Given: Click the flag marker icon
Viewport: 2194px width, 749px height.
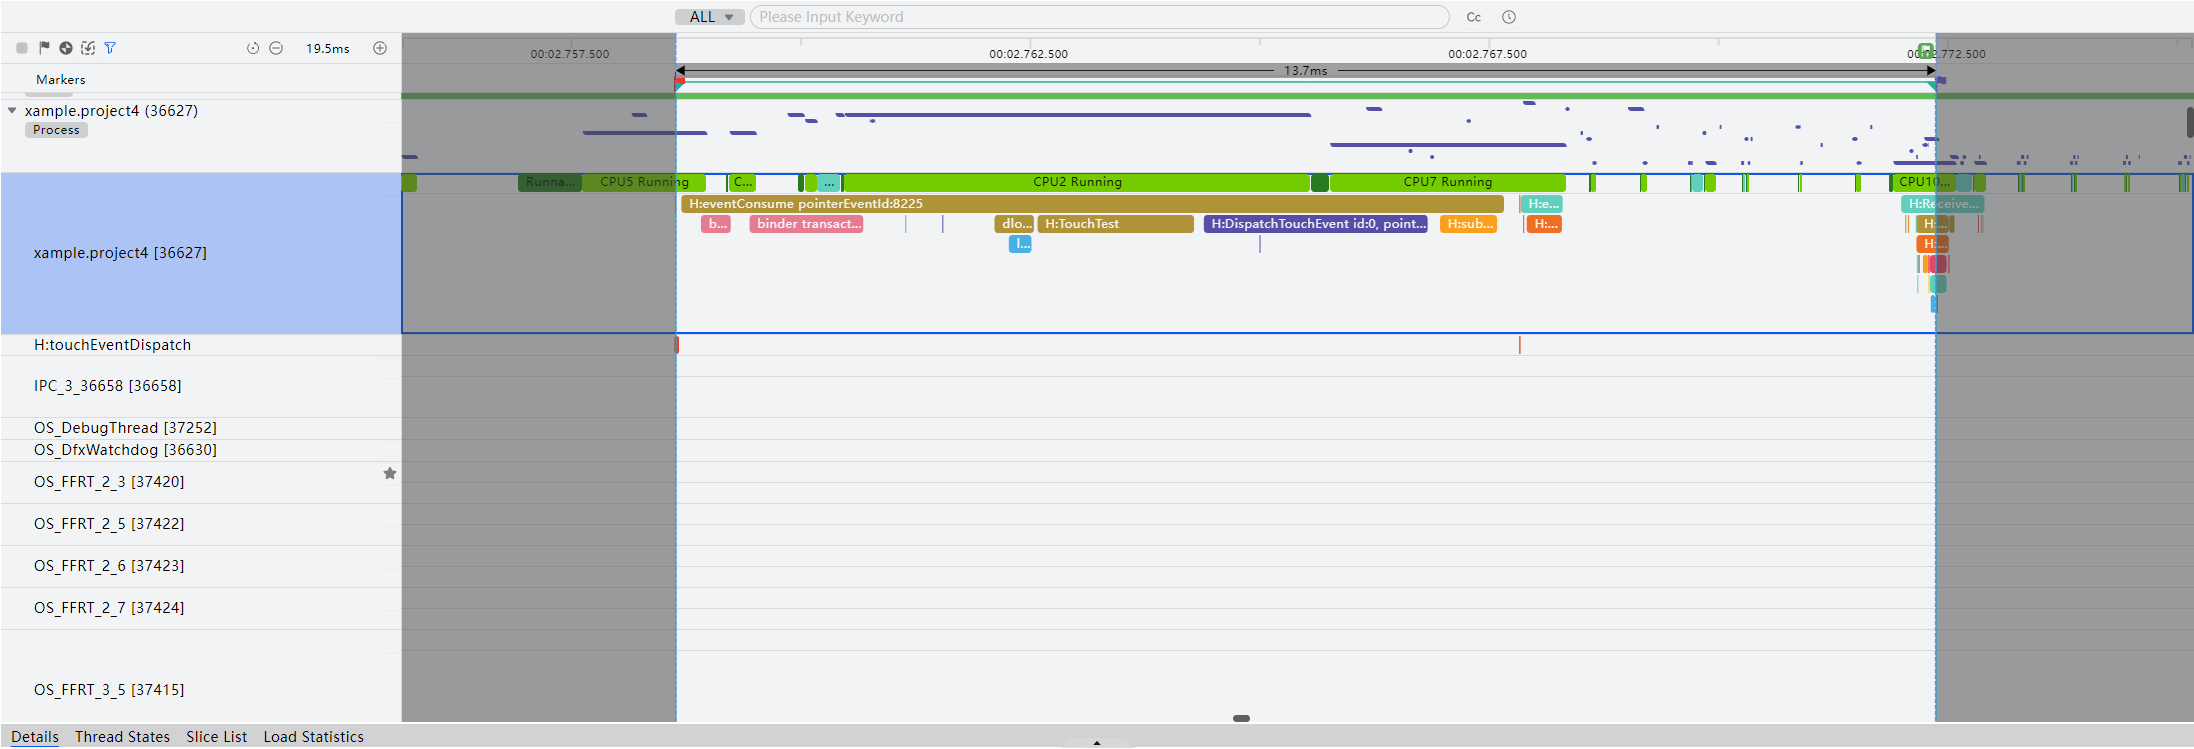Looking at the screenshot, I should point(44,48).
